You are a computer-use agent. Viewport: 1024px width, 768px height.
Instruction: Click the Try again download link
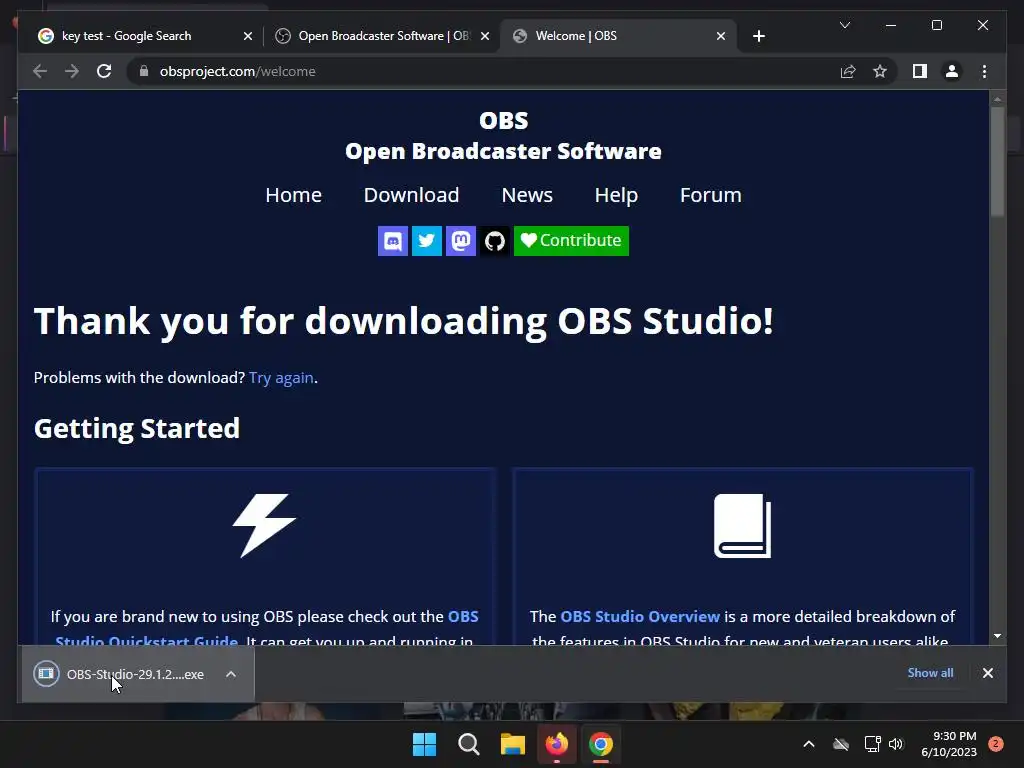(x=281, y=377)
